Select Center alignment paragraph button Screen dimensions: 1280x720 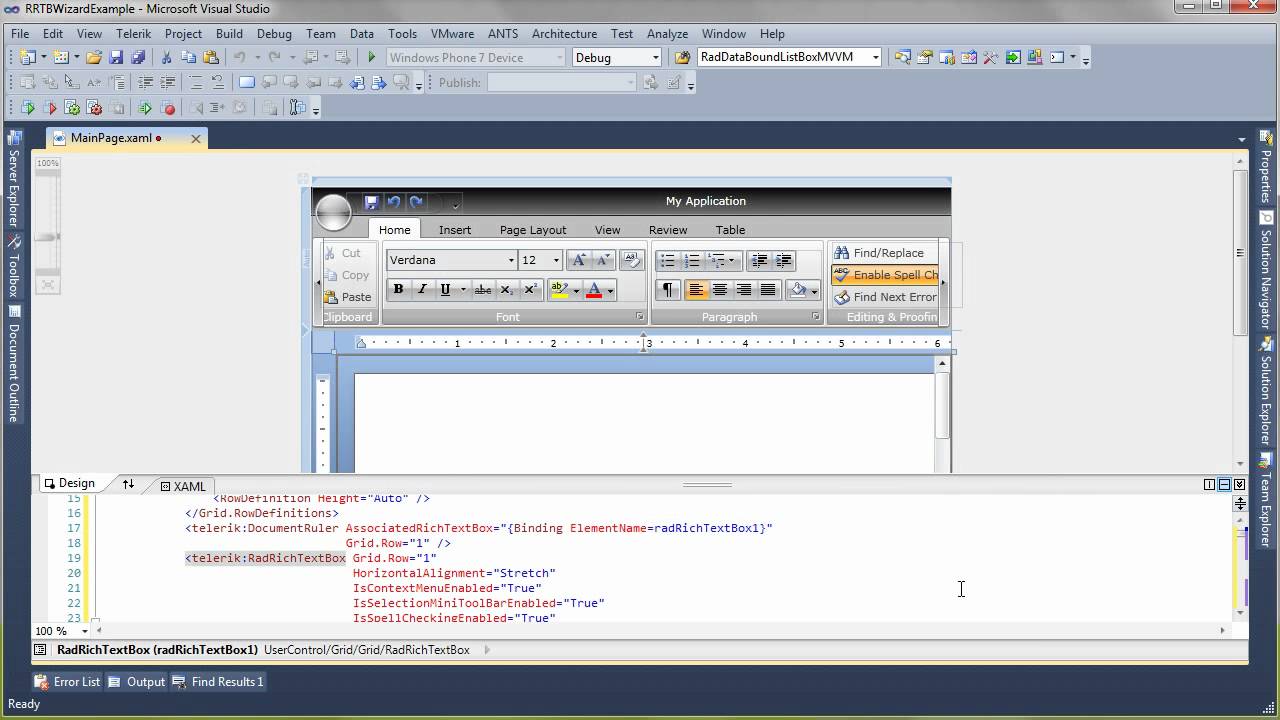[720, 290]
